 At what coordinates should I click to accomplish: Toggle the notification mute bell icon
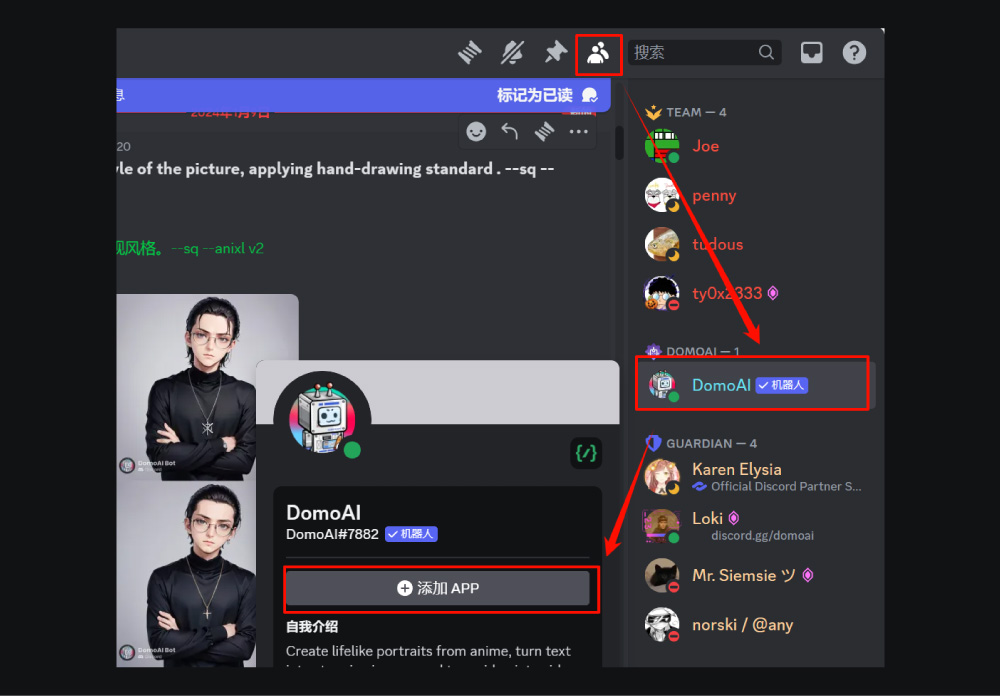[x=513, y=53]
